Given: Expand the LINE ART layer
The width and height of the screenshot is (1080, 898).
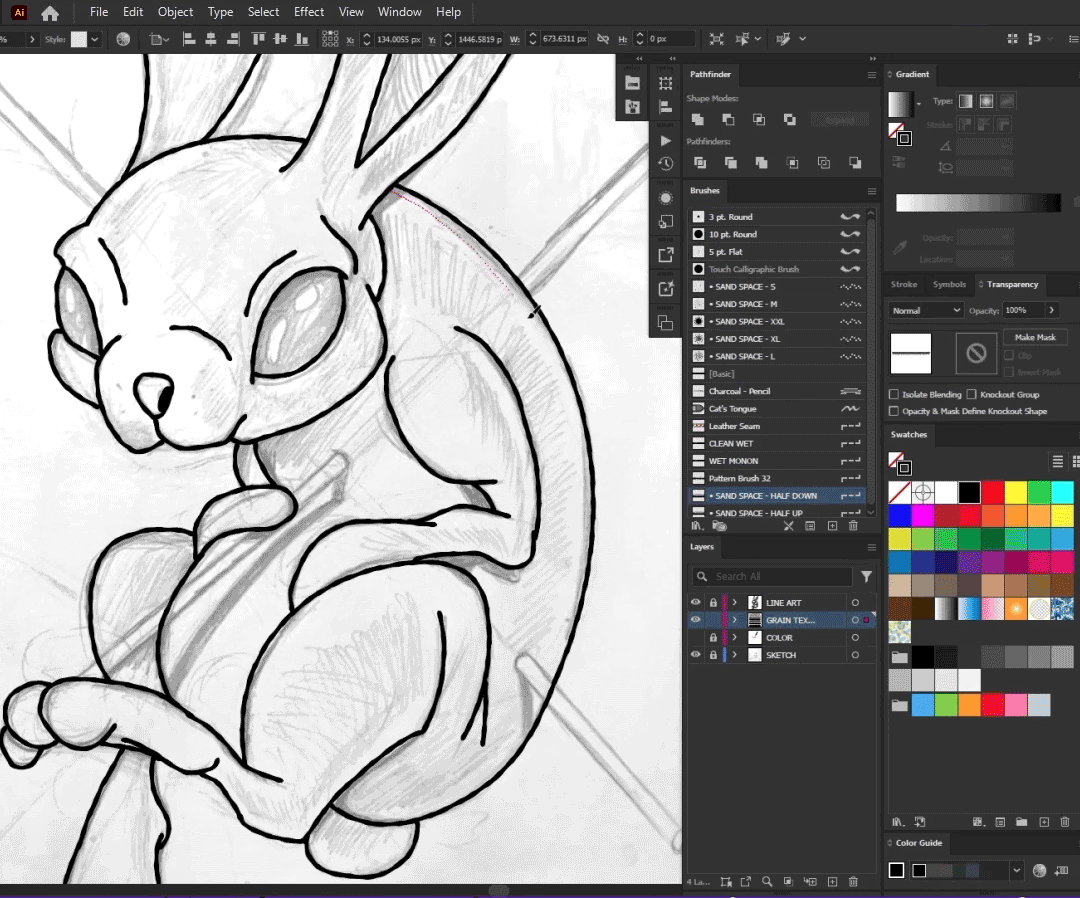Looking at the screenshot, I should (x=735, y=603).
